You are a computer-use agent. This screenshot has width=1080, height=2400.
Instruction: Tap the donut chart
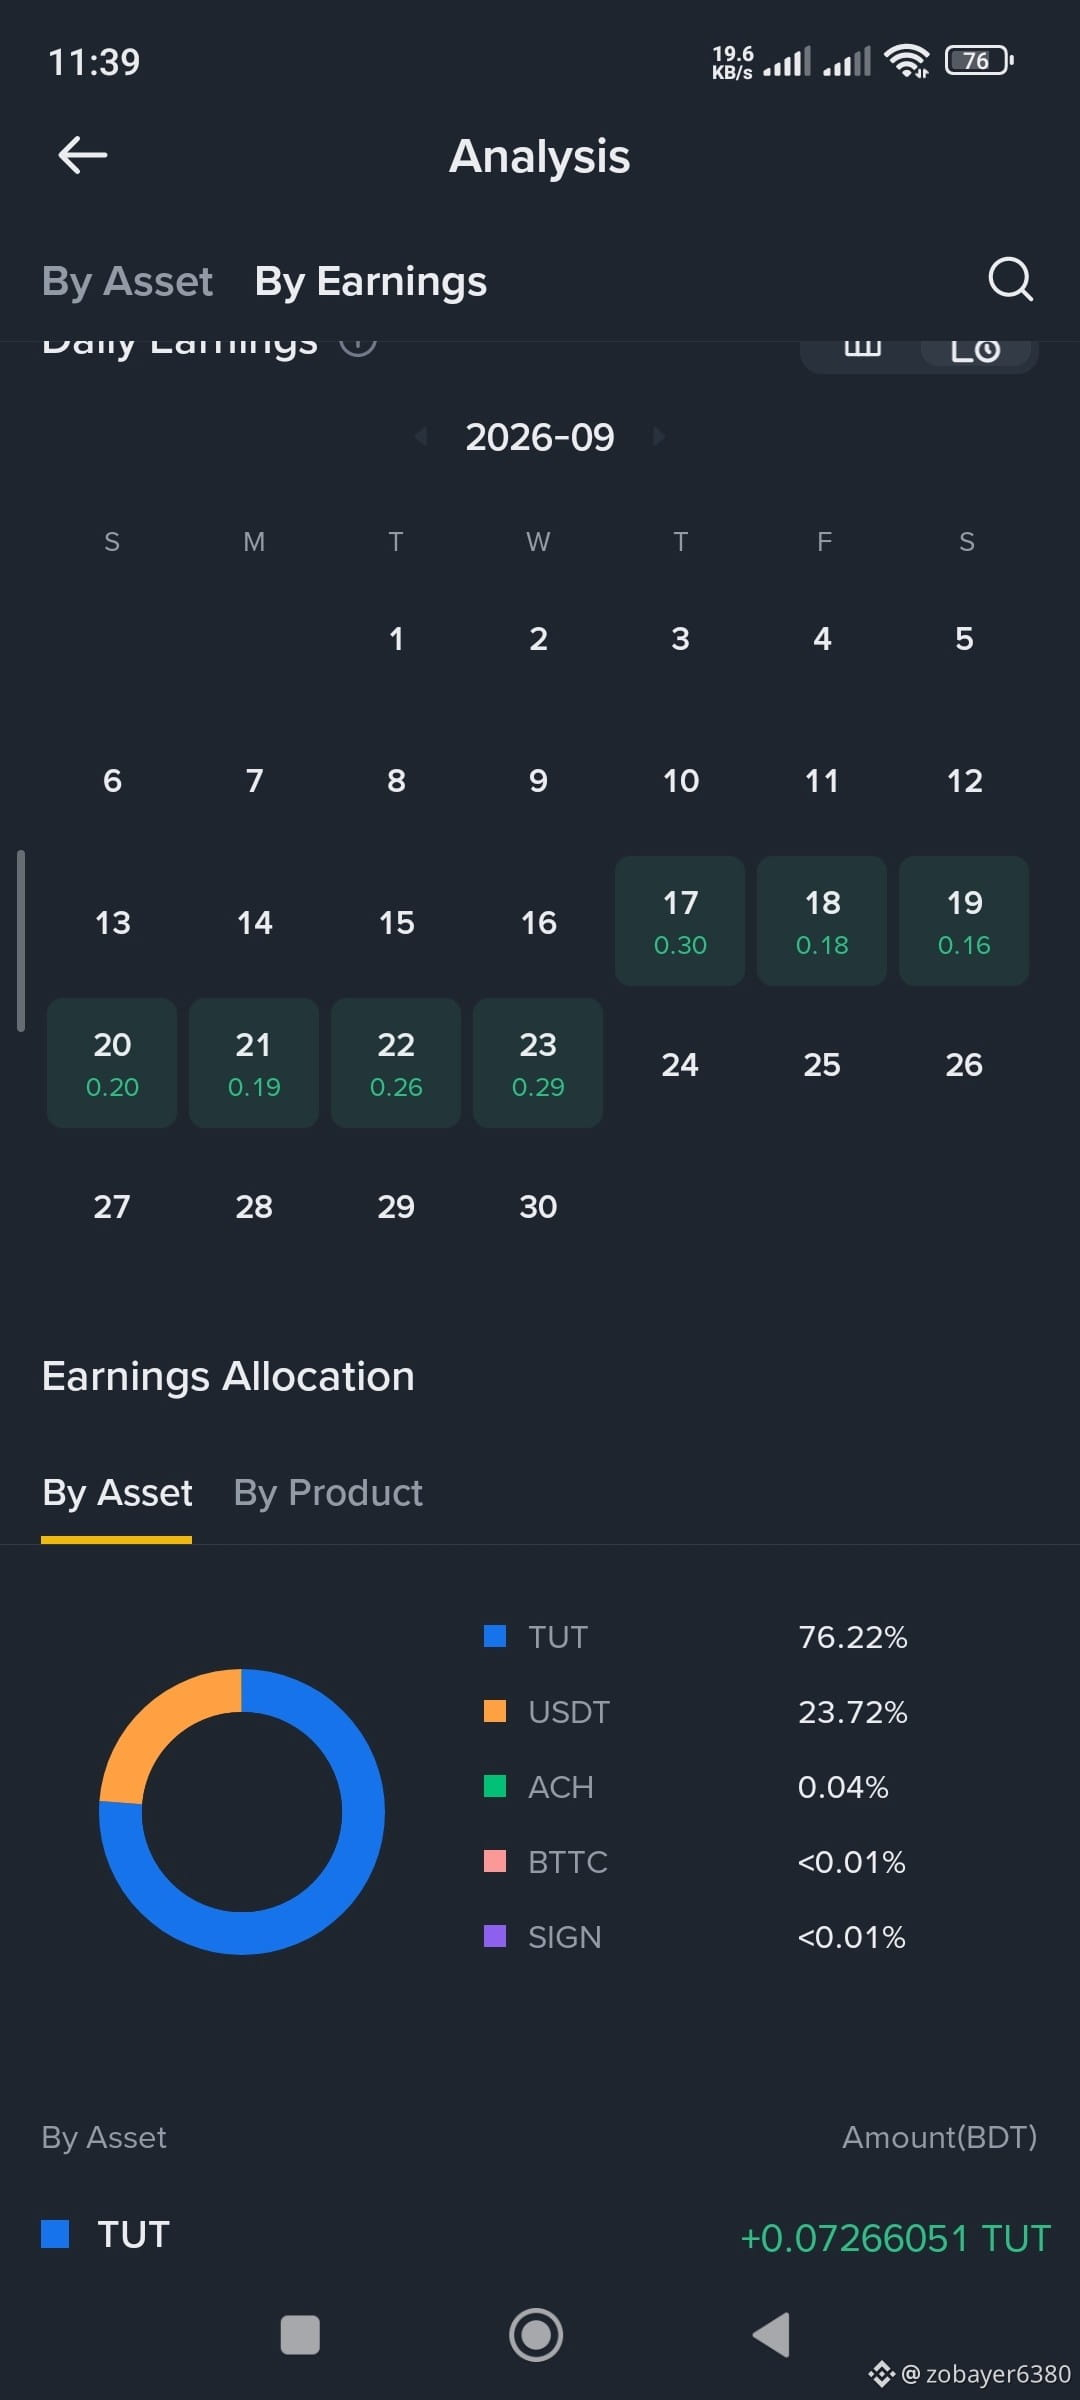(242, 1811)
